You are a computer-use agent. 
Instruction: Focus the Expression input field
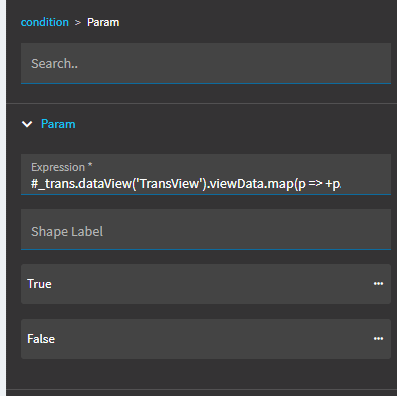(206, 174)
